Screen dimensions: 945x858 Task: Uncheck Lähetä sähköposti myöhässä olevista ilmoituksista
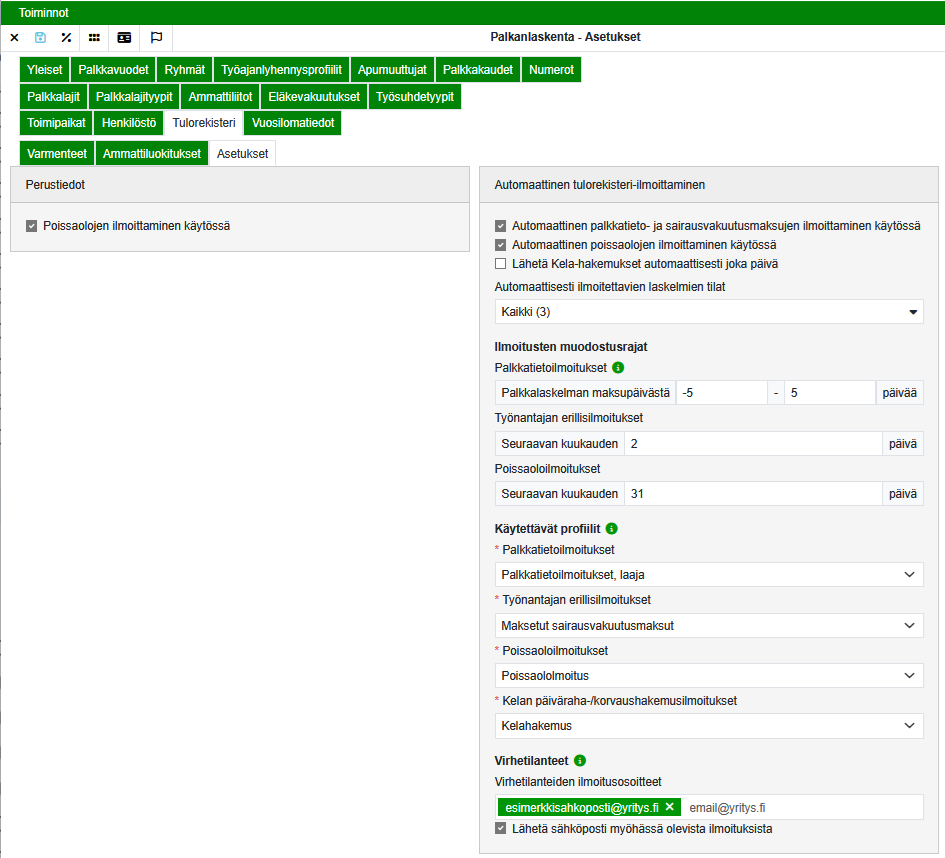pyautogui.click(x=501, y=828)
